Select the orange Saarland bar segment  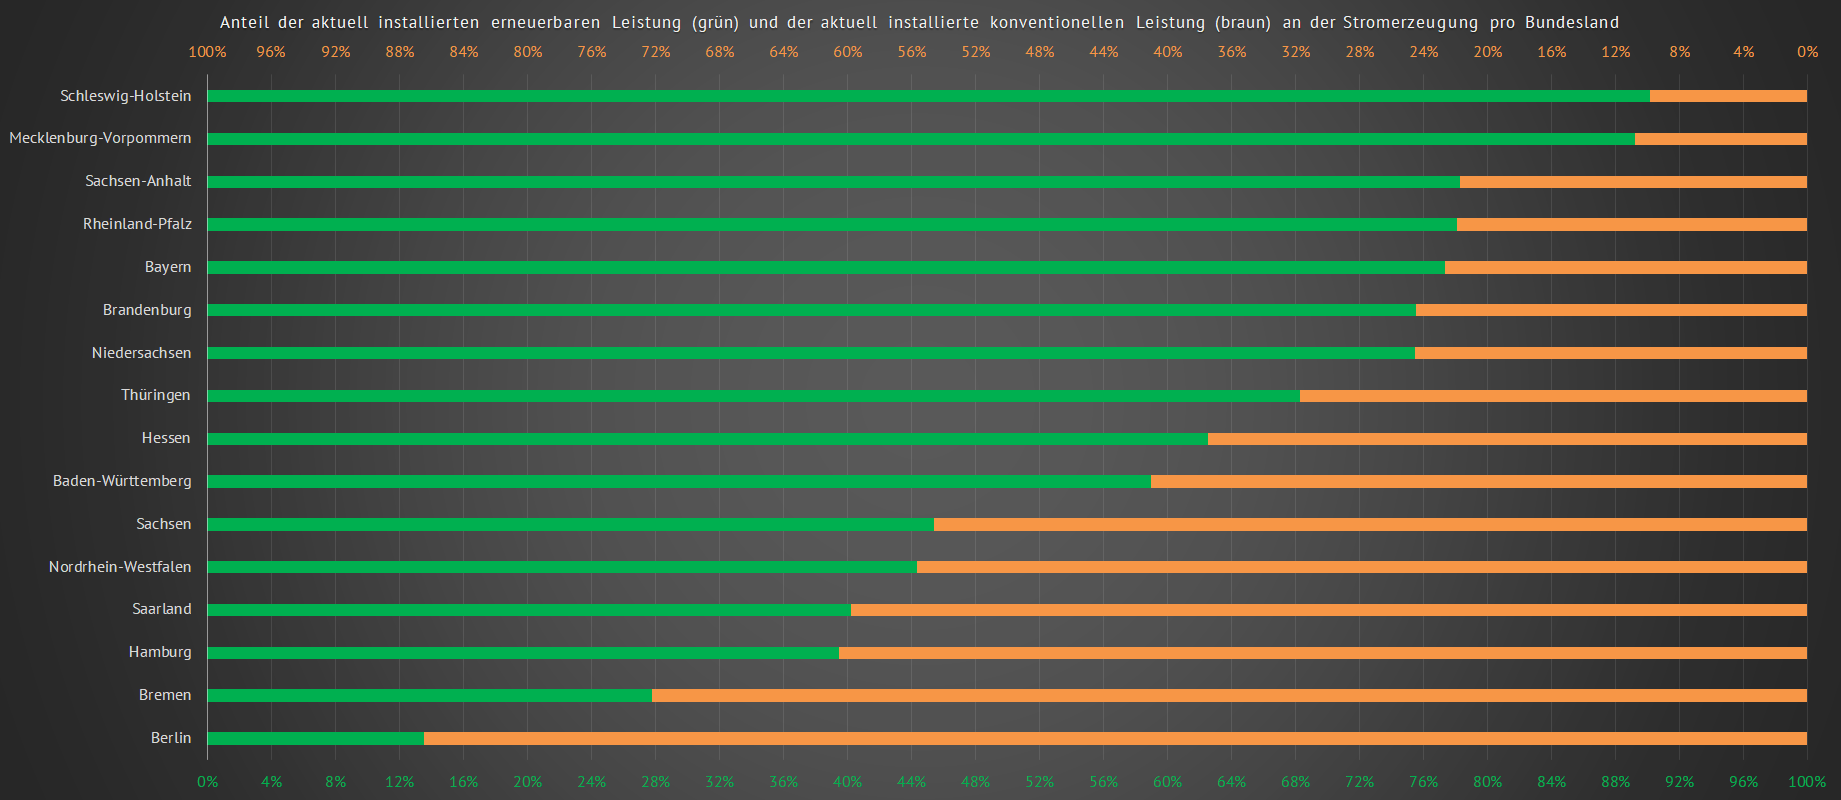coord(1329,610)
